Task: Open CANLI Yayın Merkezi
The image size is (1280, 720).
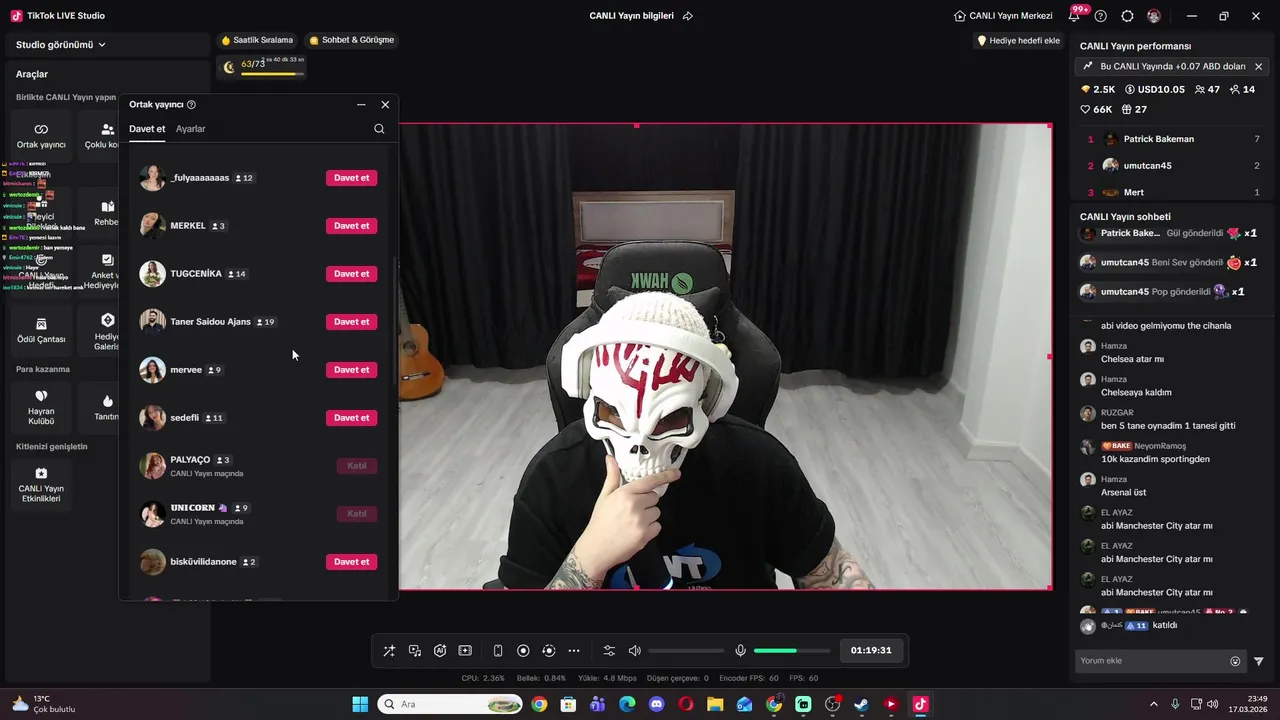Action: pyautogui.click(x=1004, y=16)
